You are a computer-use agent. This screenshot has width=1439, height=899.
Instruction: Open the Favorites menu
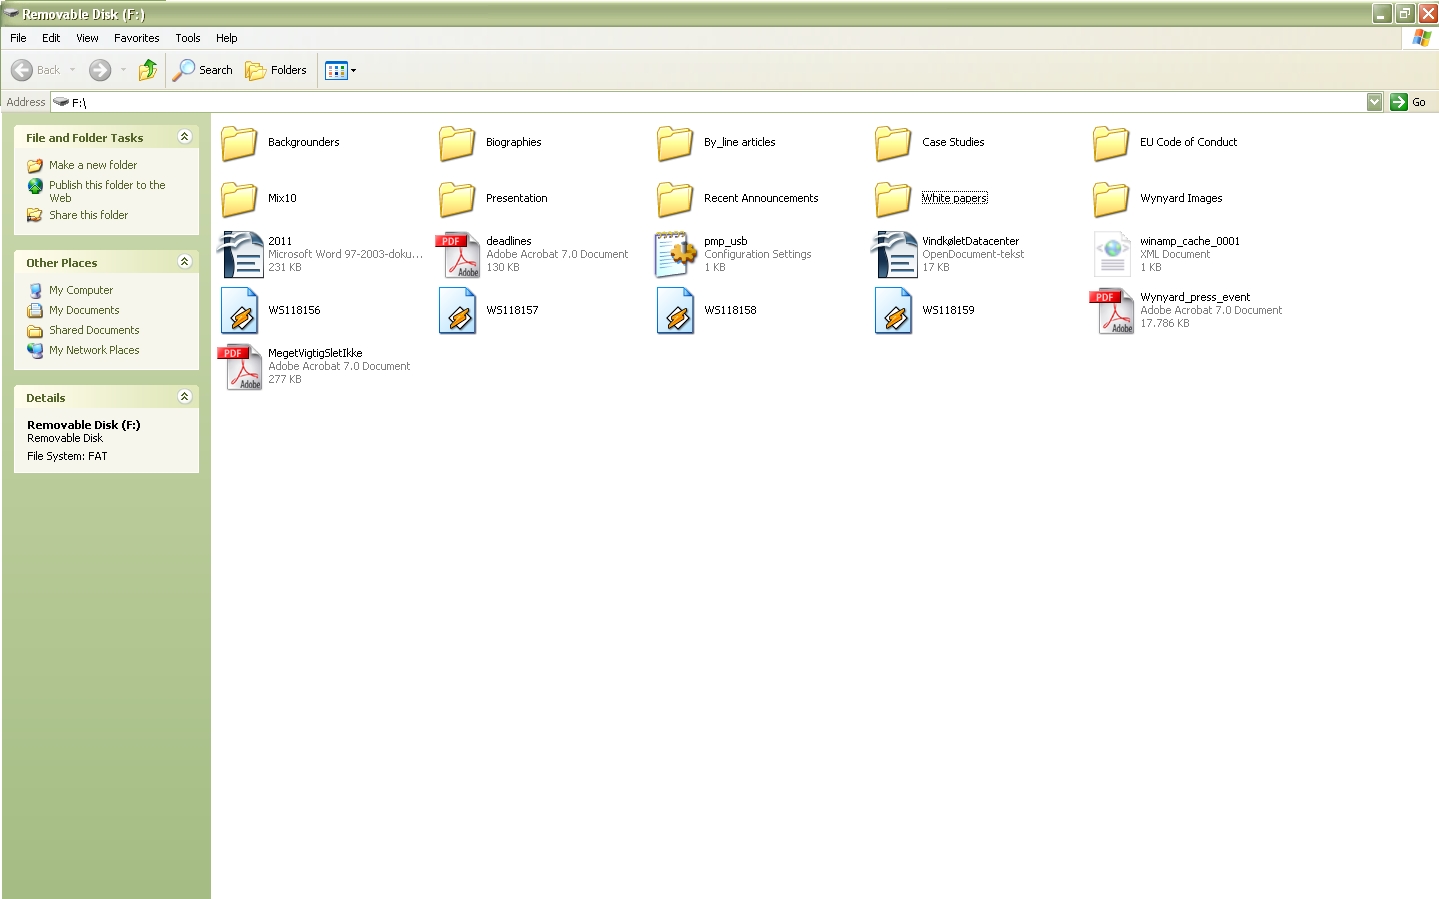136,38
